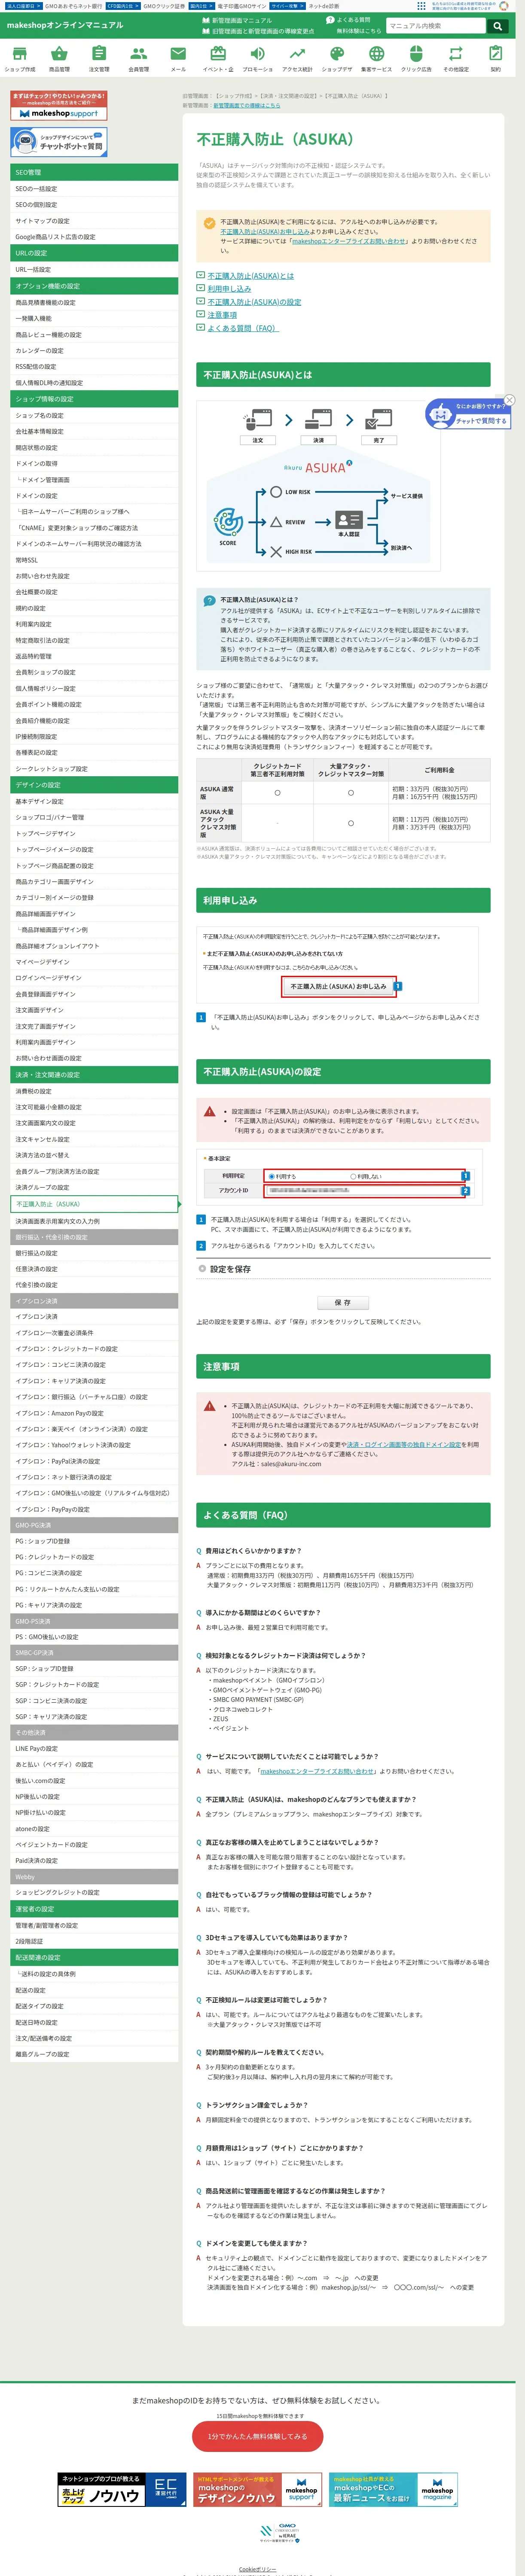The height and width of the screenshot is (2576, 525).
Task: Open the その他設定 arrows icon
Action: [456, 59]
